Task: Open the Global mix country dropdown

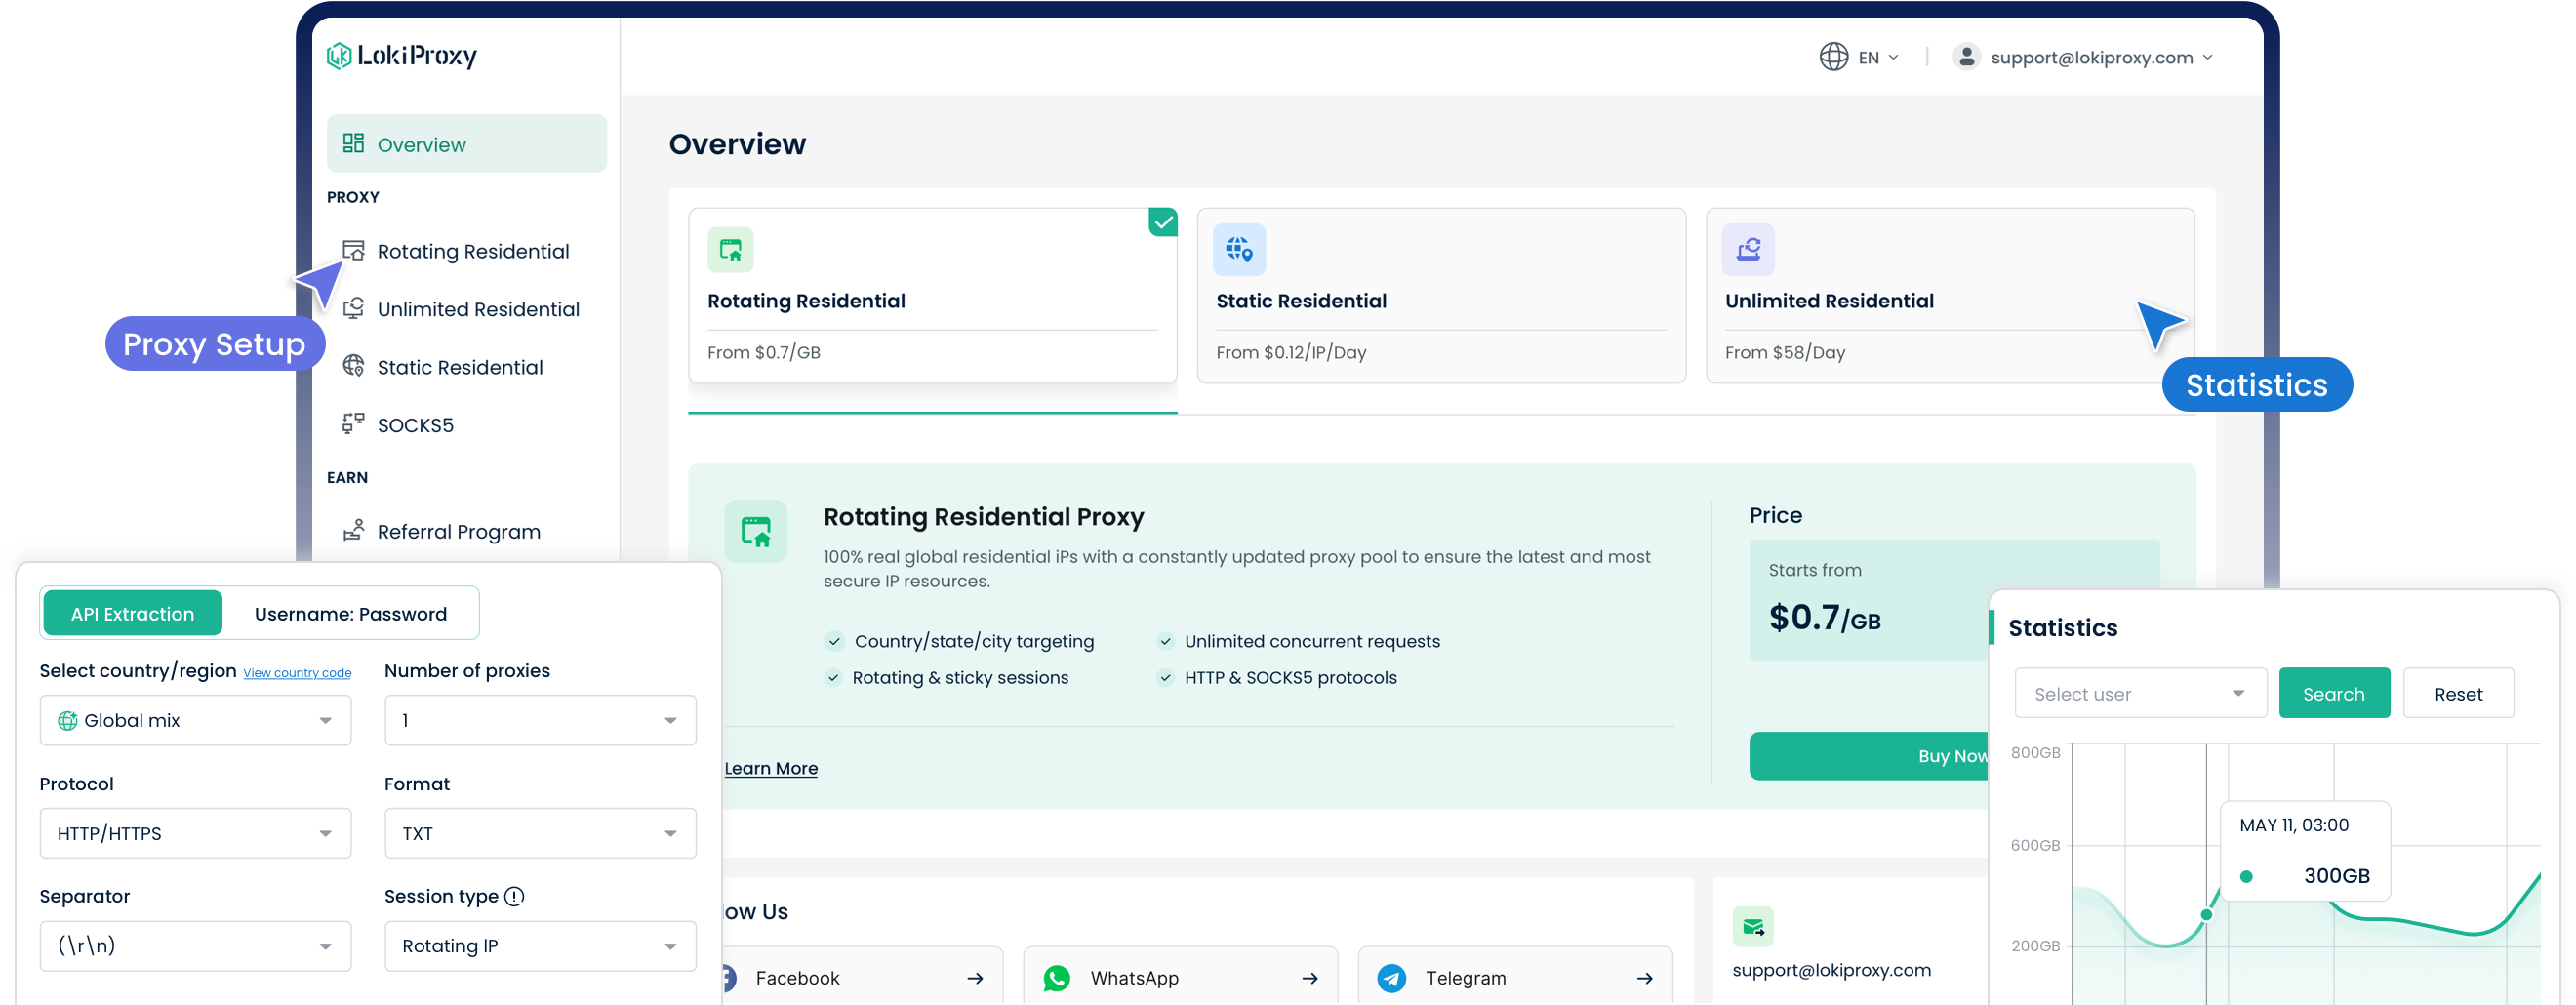Action: [x=195, y=720]
